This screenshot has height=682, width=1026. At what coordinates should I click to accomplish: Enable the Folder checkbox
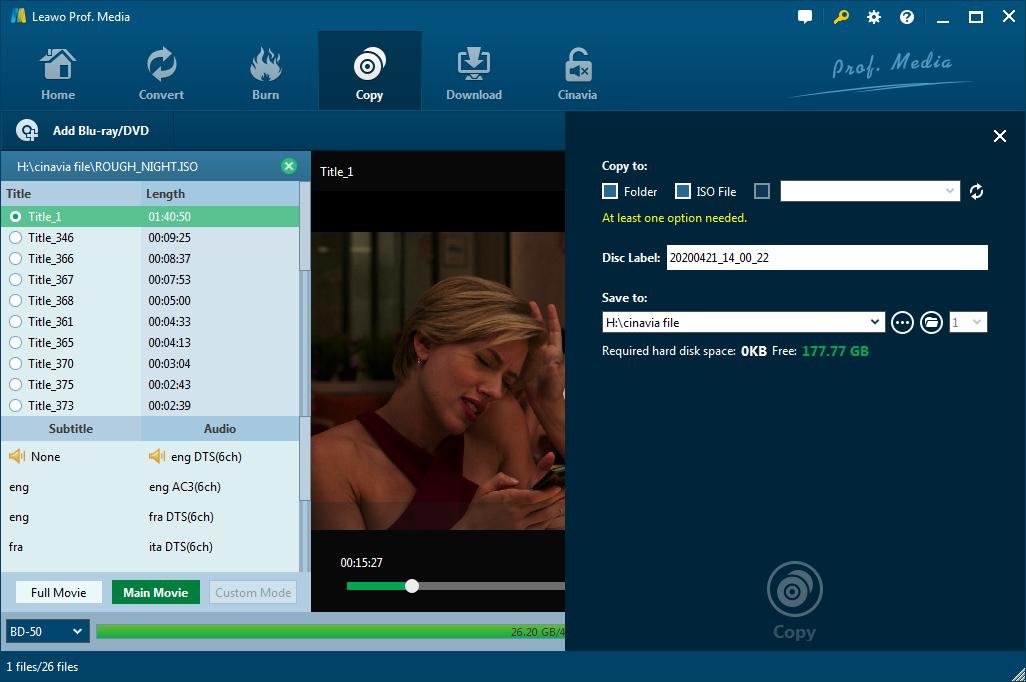click(610, 191)
